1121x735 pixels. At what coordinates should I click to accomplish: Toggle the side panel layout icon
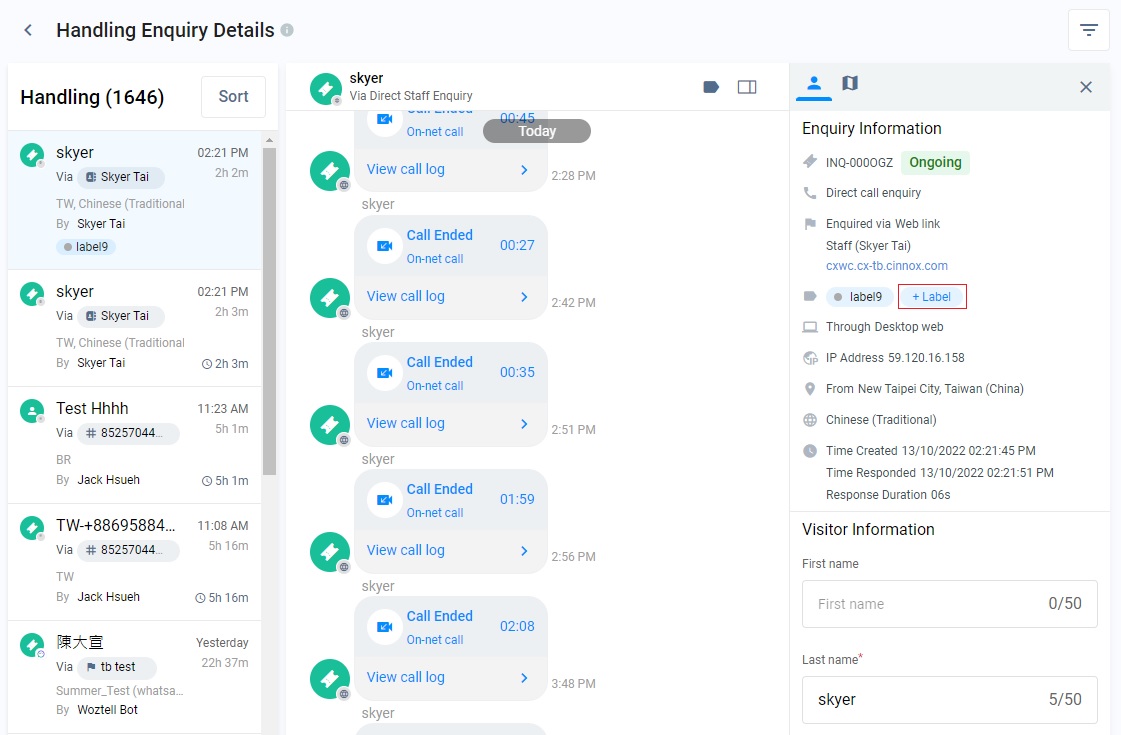[747, 87]
